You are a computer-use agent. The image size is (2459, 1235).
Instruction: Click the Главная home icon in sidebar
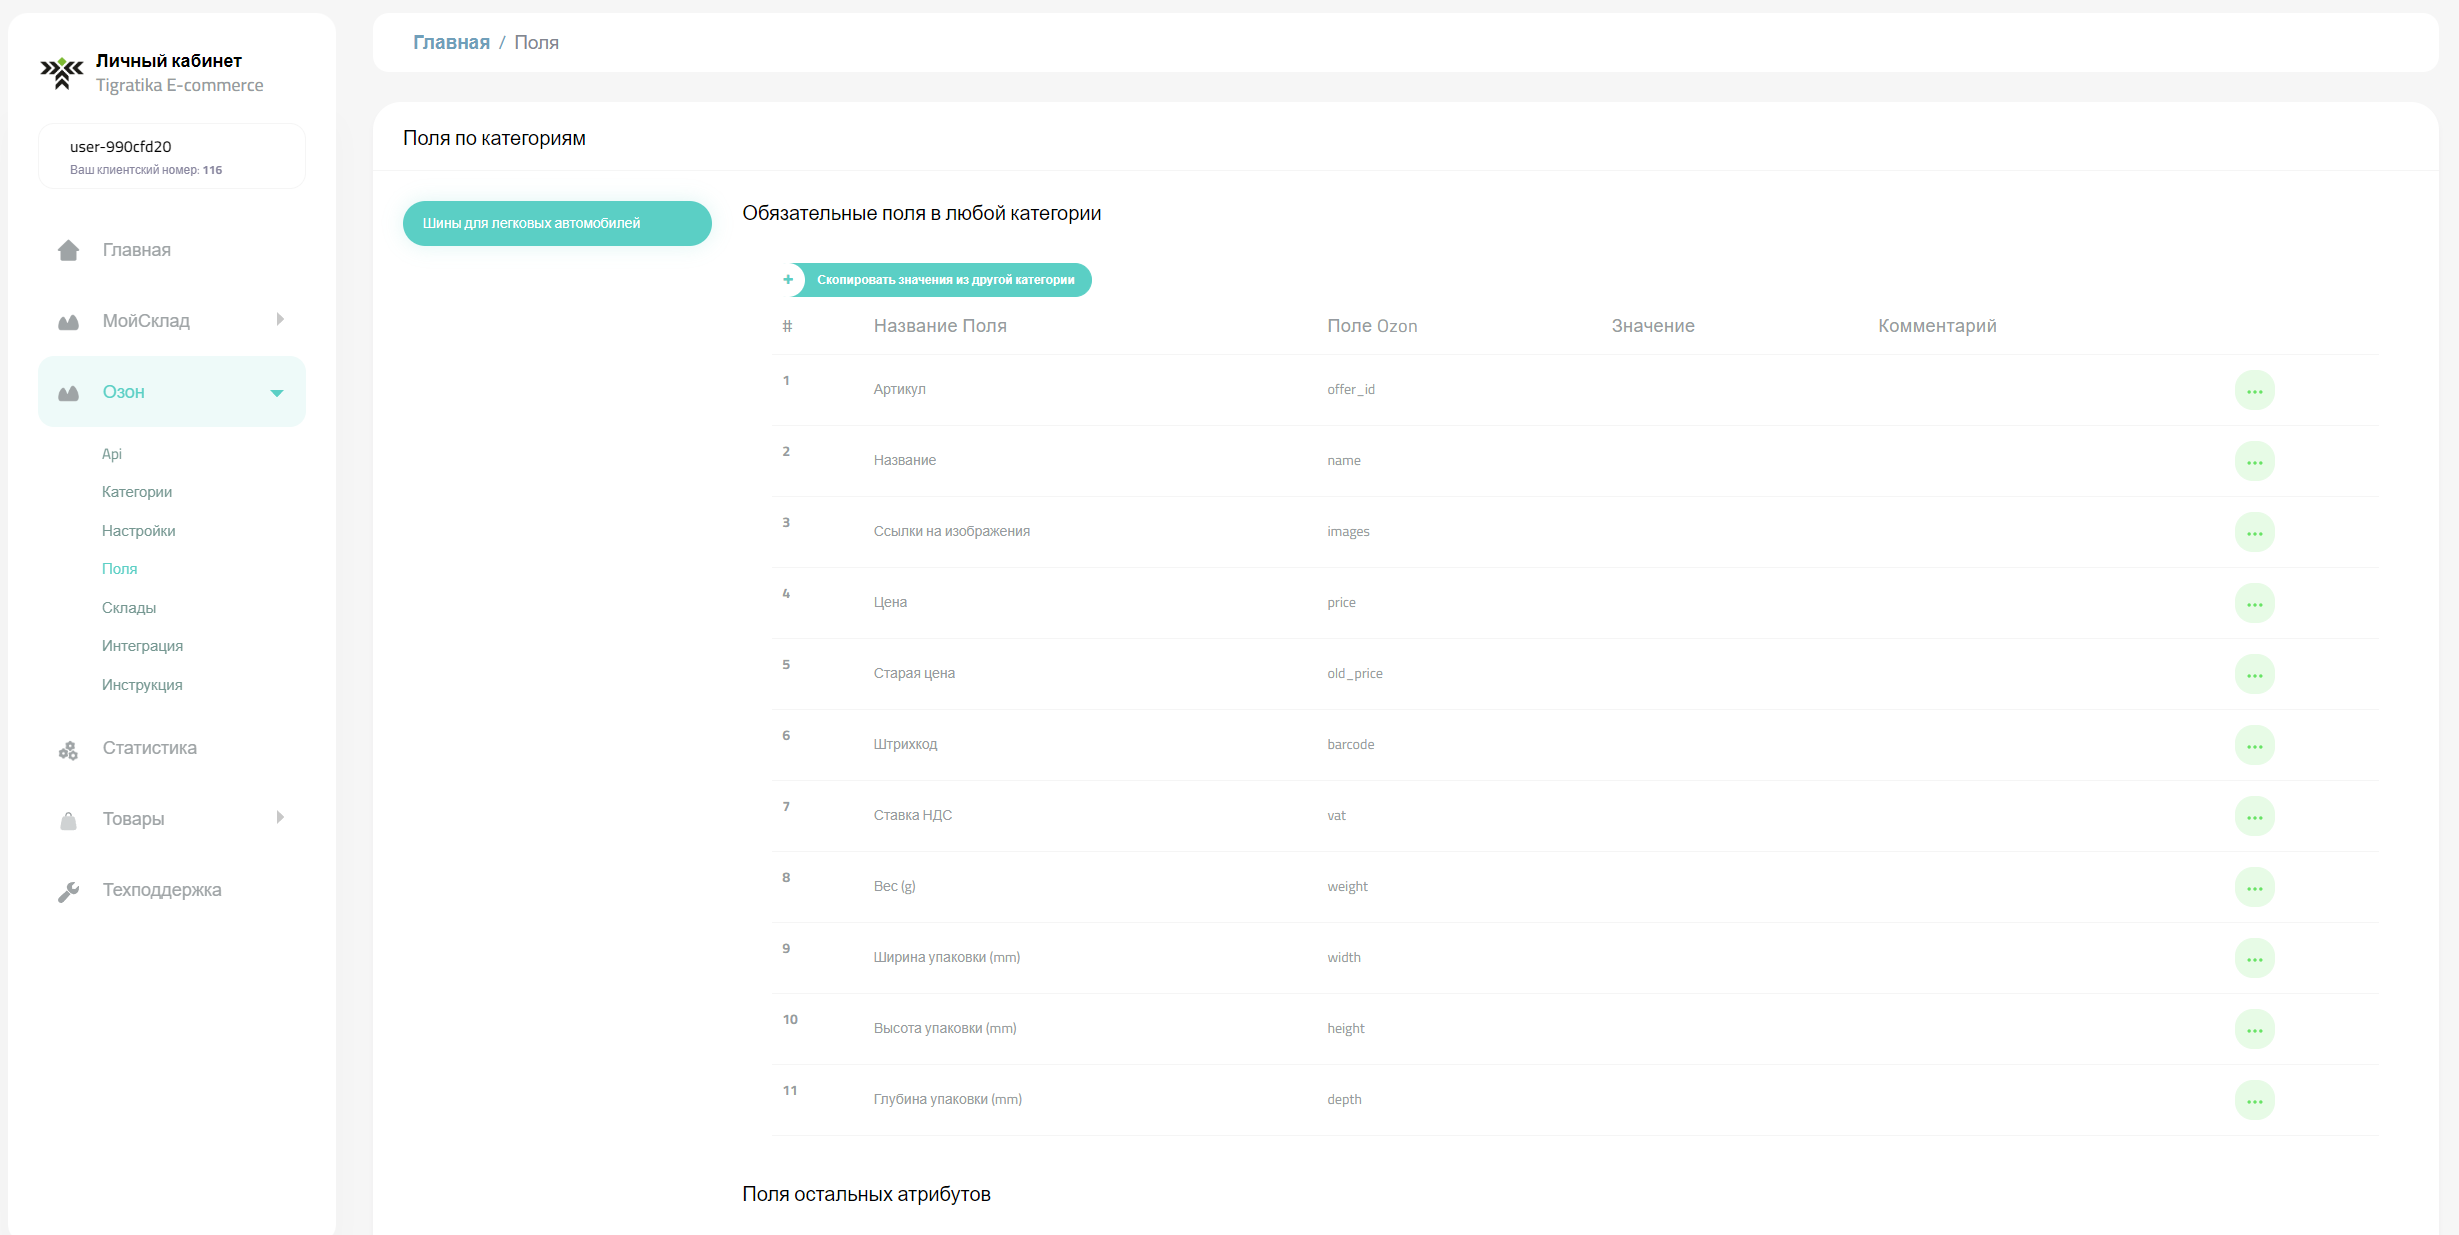[68, 250]
